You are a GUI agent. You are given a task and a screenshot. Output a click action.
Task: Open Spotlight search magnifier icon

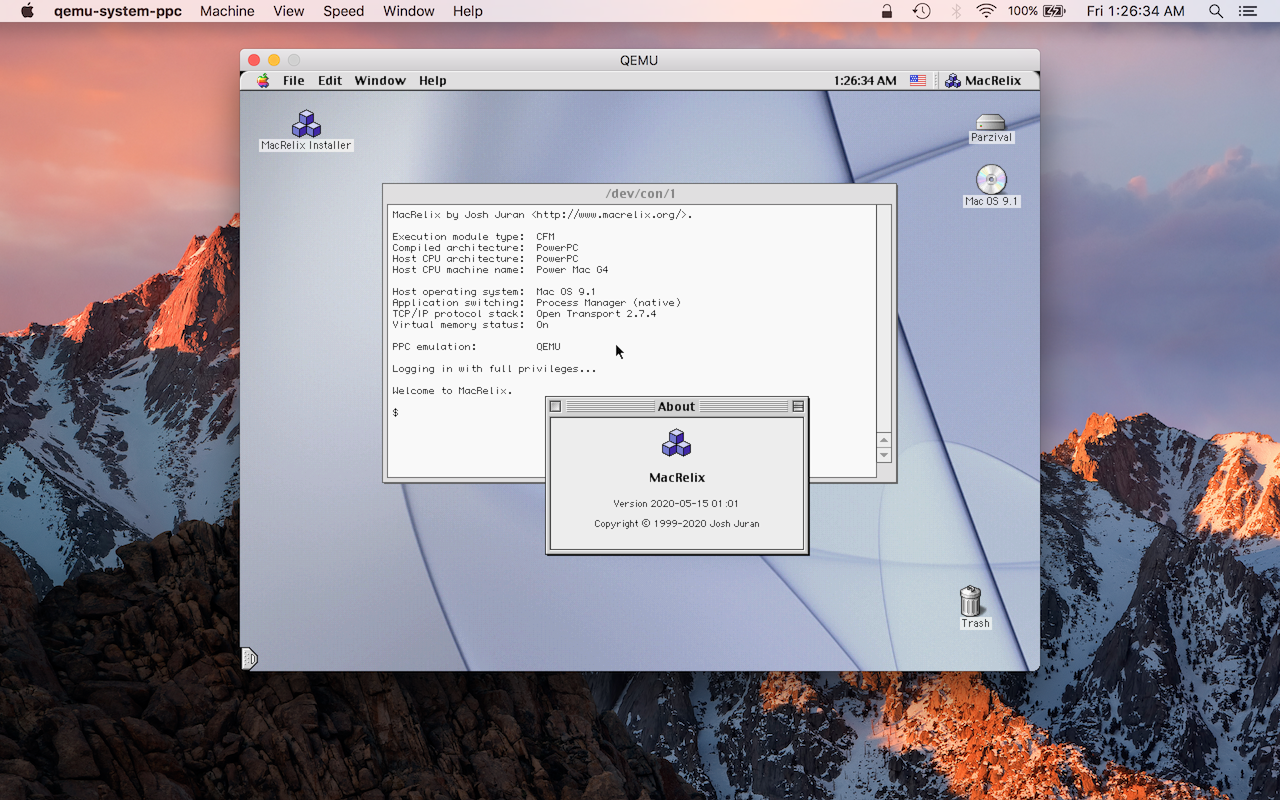click(1216, 11)
